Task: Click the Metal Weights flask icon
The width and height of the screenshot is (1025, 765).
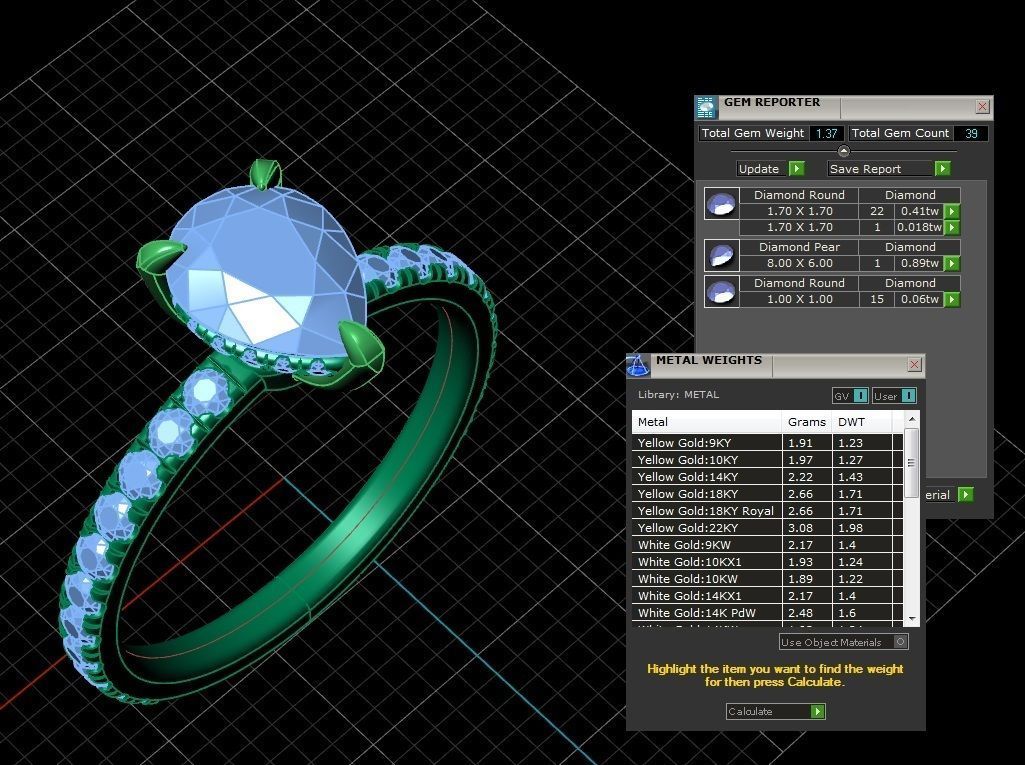Action: (639, 366)
